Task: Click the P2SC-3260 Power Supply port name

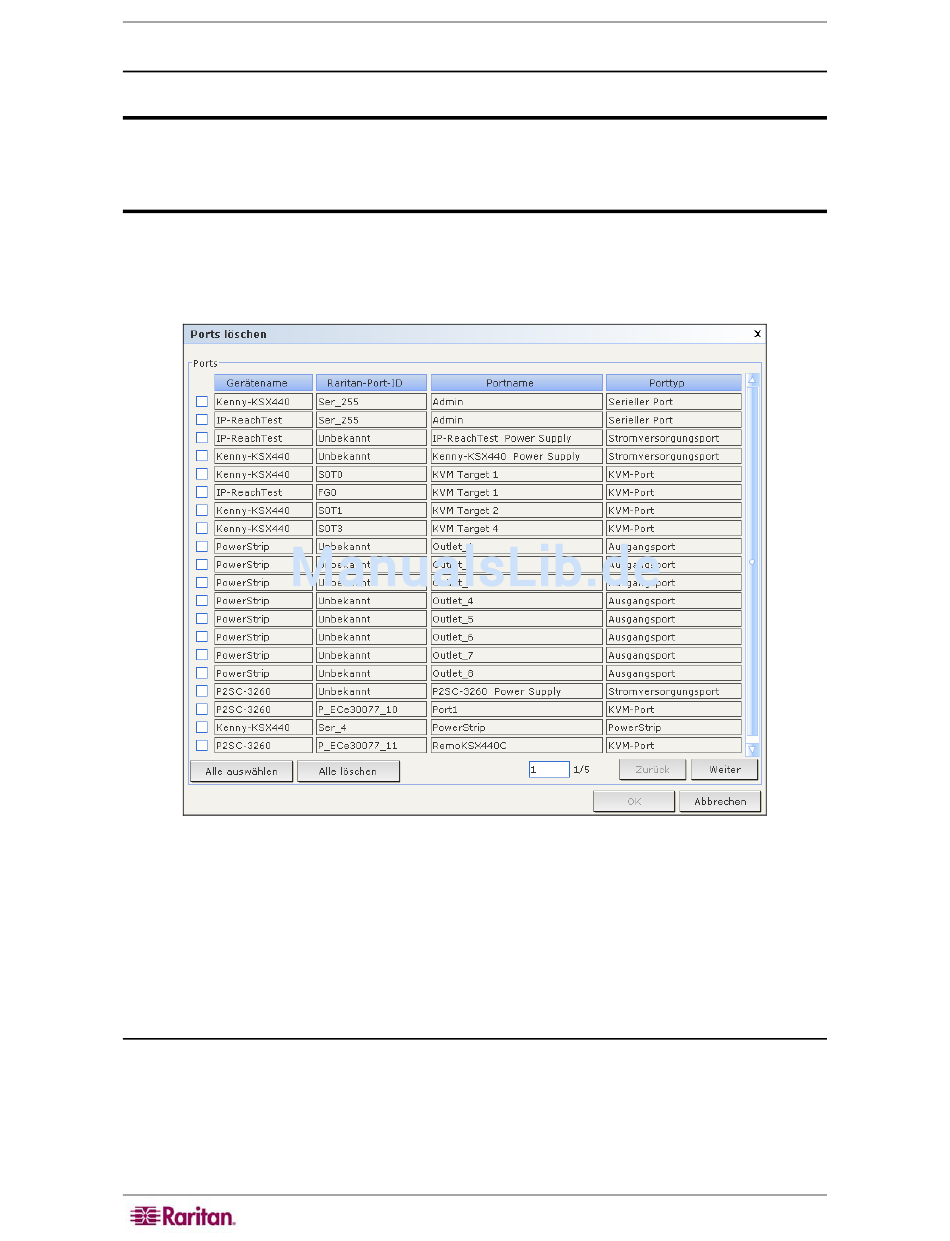Action: click(x=517, y=691)
